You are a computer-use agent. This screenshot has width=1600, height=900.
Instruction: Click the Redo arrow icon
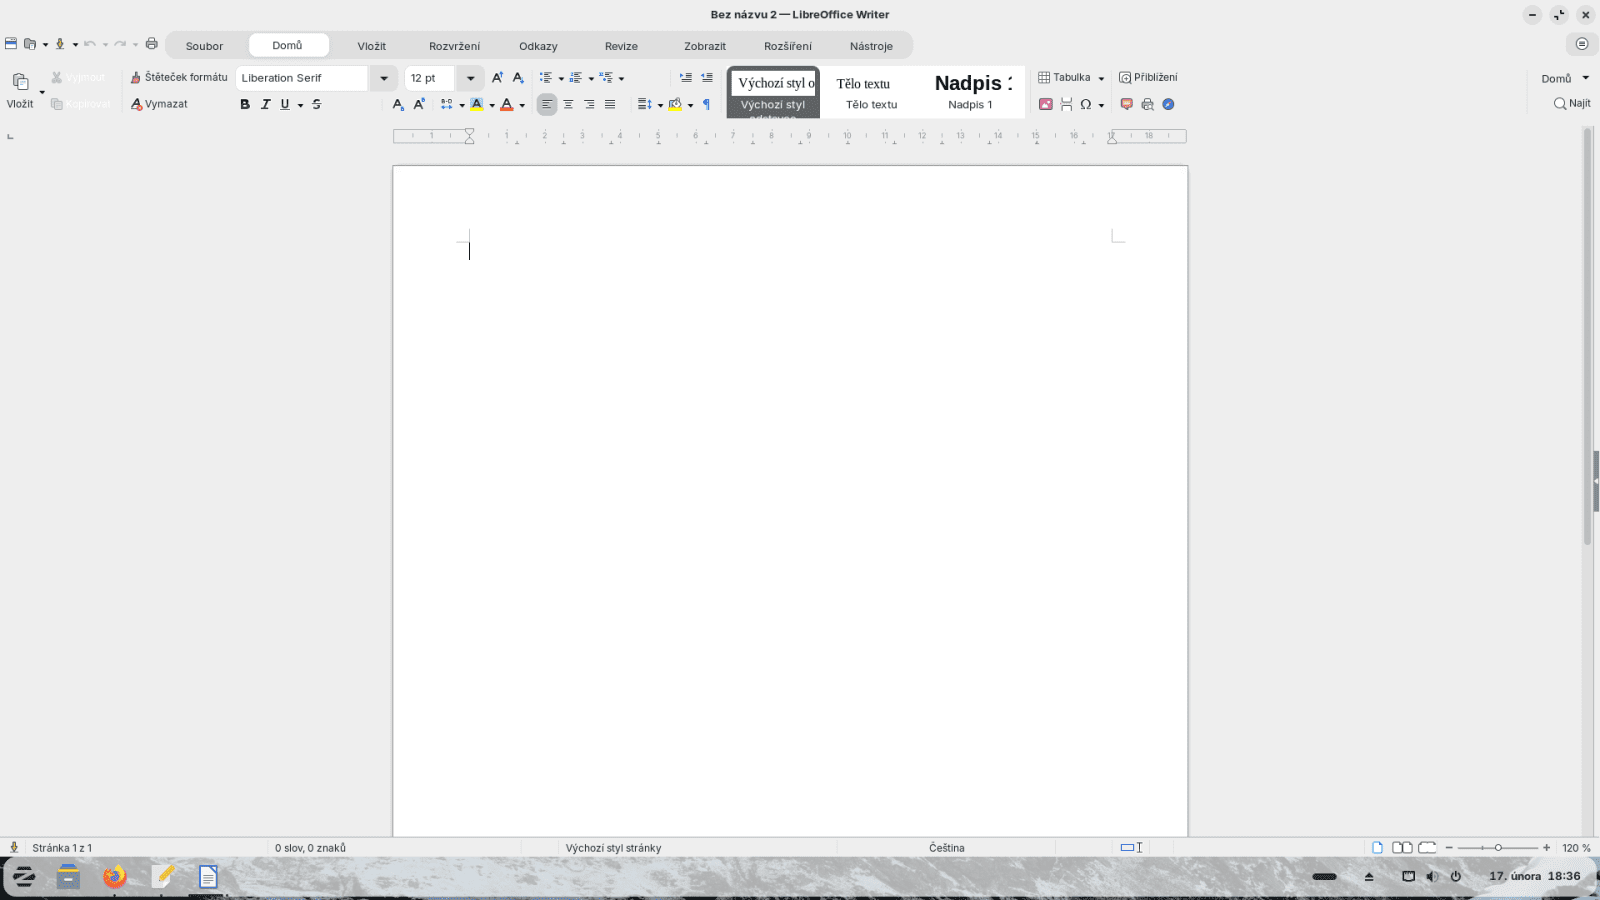click(120, 44)
